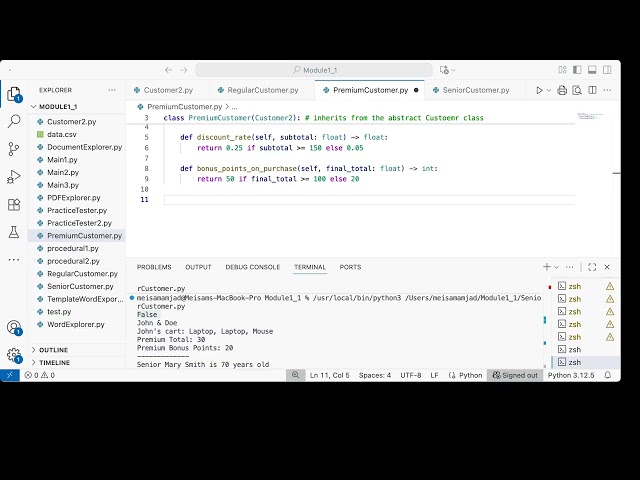
Task: Toggle the primary side bar
Action: coord(577,70)
